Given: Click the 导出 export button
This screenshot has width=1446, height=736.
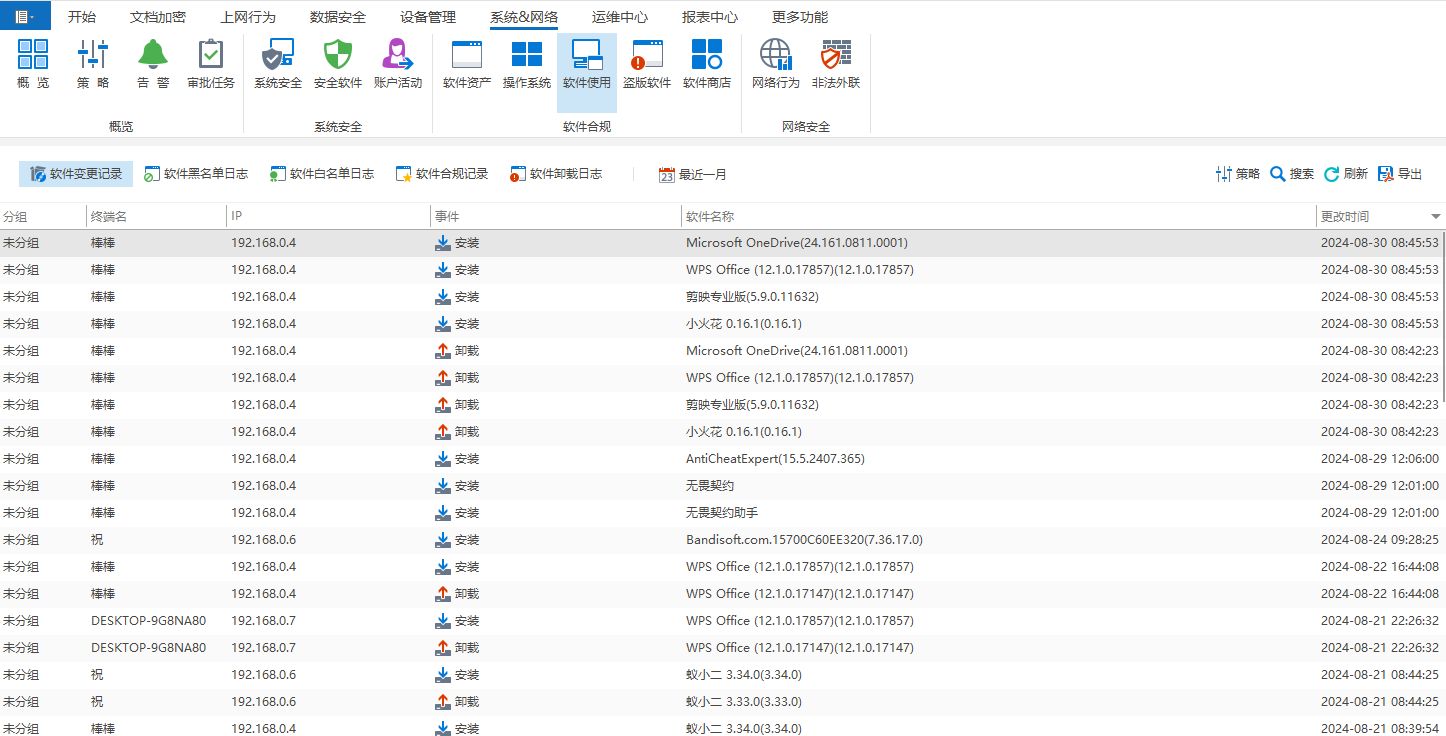Looking at the screenshot, I should pyautogui.click(x=1400, y=174).
